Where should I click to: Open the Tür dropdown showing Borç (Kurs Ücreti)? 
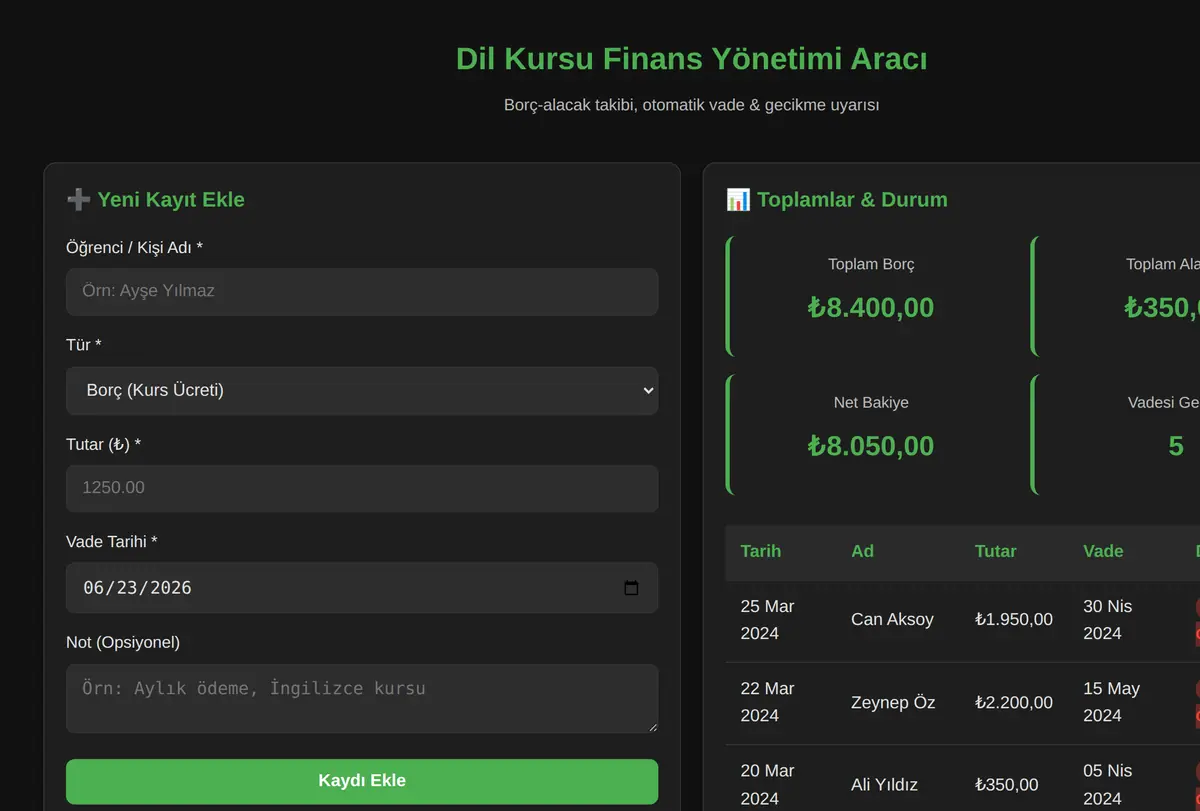click(x=362, y=390)
